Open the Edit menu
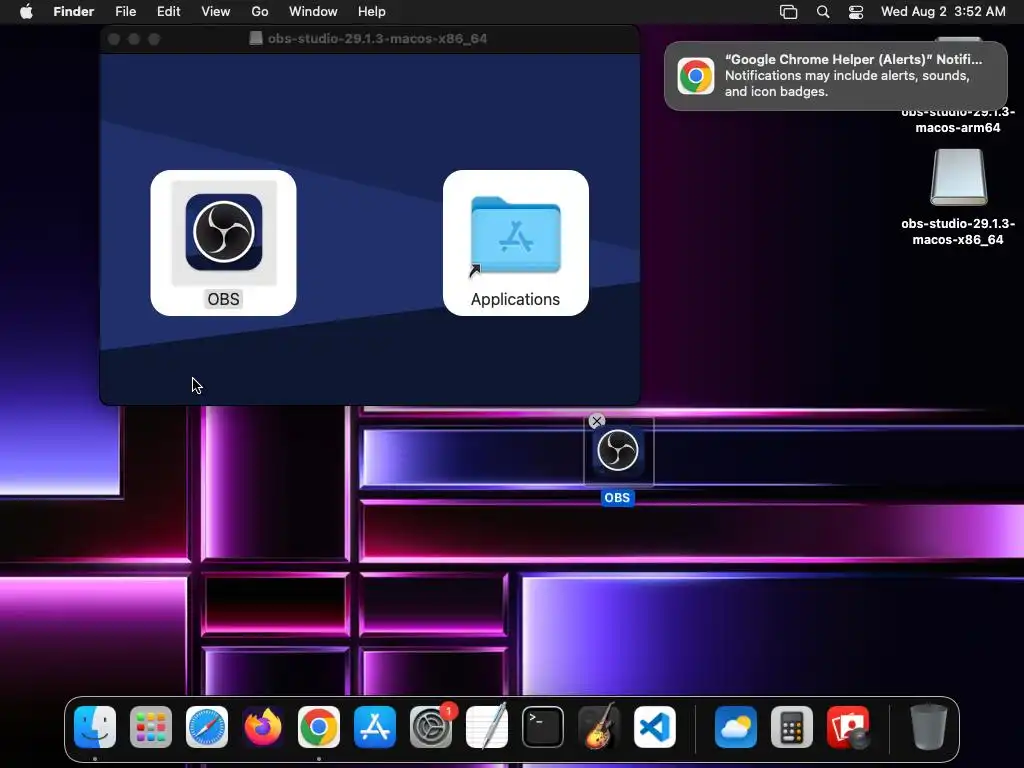Image resolution: width=1024 pixels, height=768 pixels. (x=168, y=12)
